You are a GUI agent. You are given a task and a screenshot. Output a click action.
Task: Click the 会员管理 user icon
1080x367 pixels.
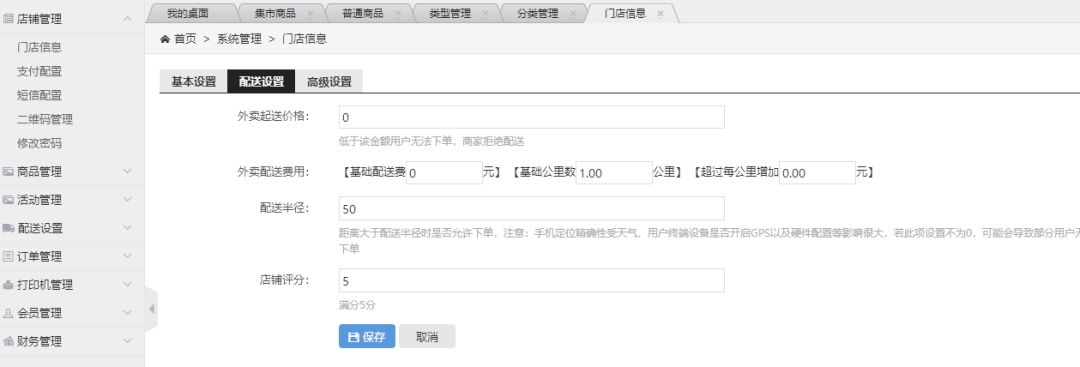click(x=9, y=313)
